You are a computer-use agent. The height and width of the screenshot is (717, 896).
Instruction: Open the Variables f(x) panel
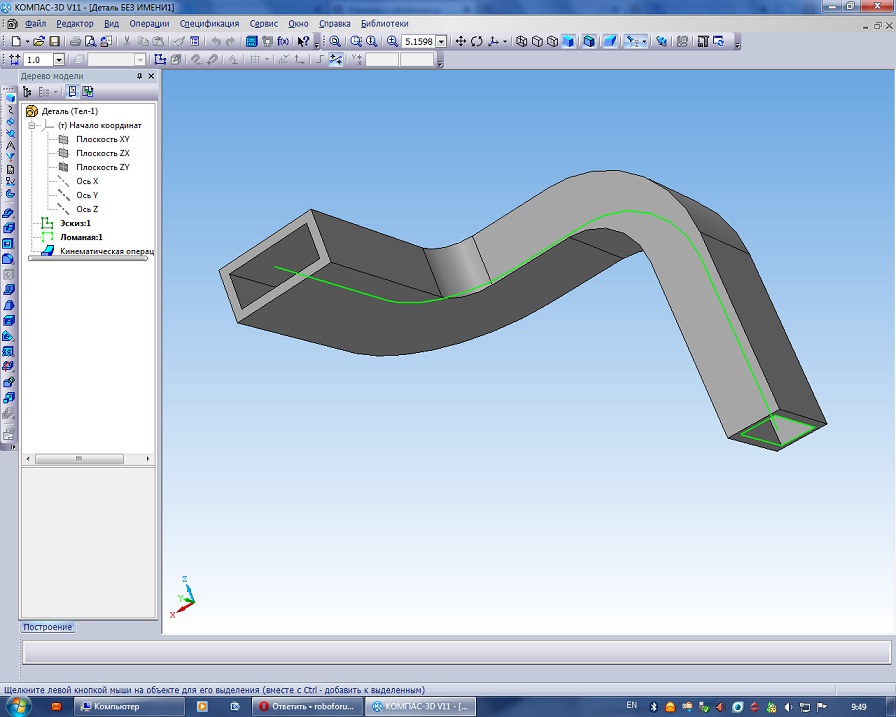(283, 41)
